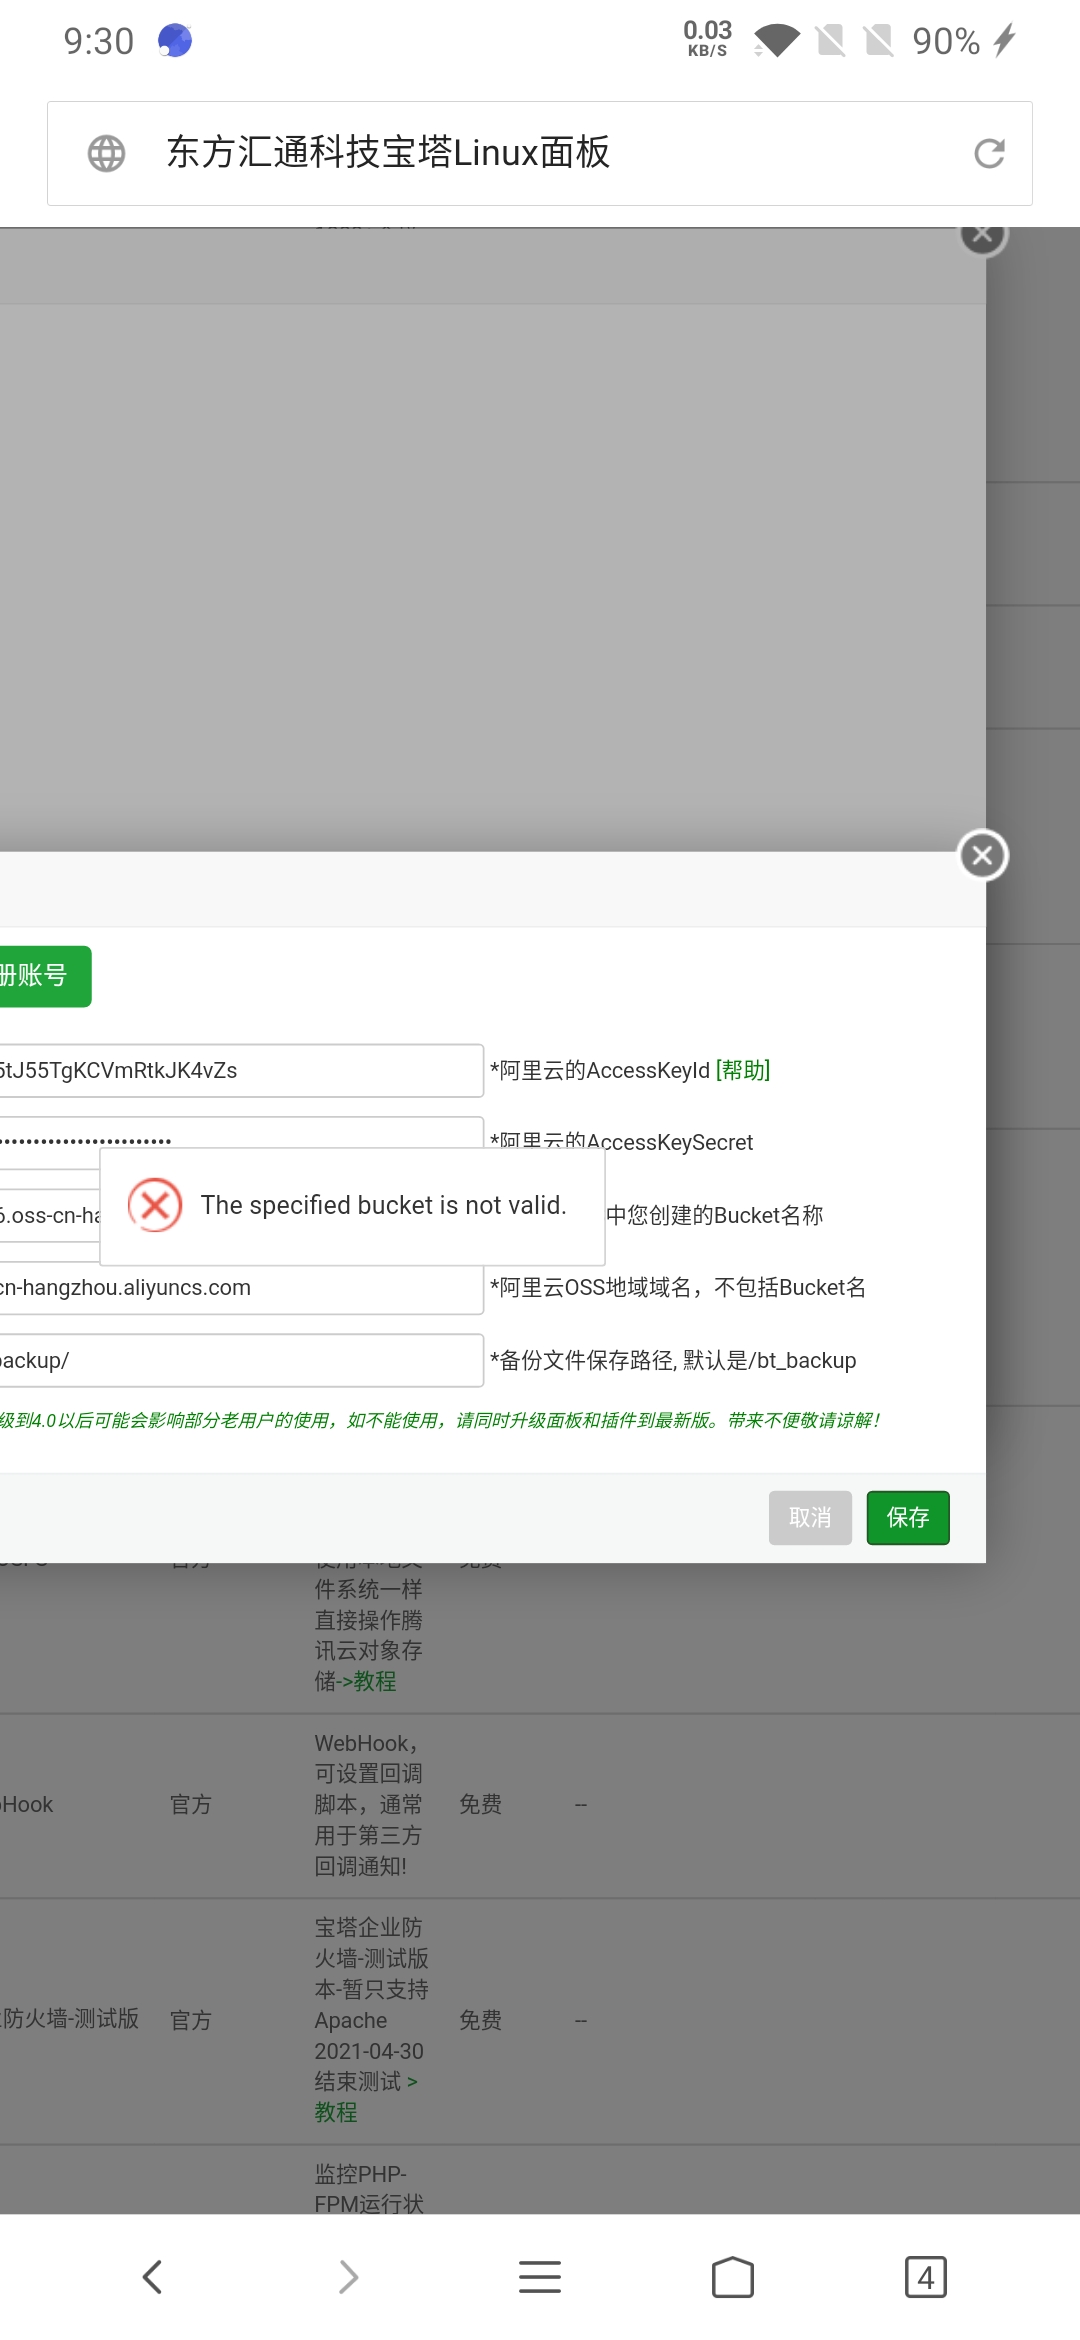The width and height of the screenshot is (1080, 2340).
Task: Go back with browser back arrow
Action: [152, 2277]
